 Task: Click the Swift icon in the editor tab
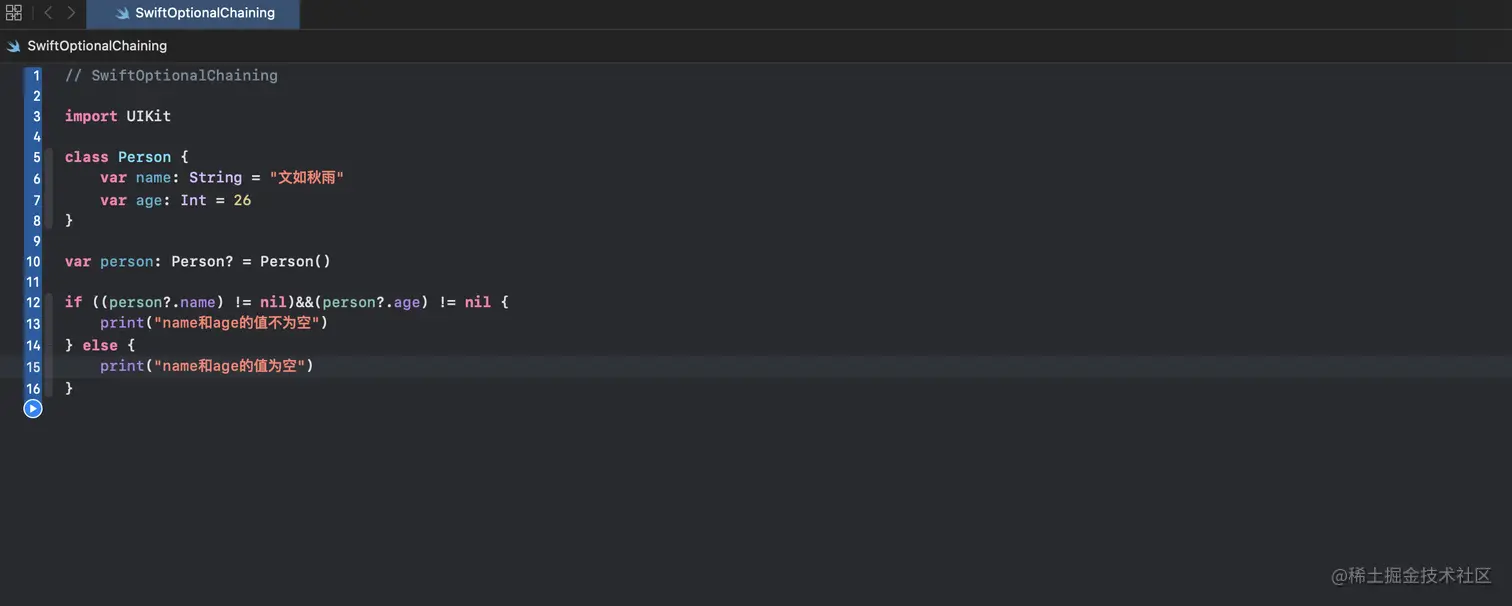click(x=122, y=14)
